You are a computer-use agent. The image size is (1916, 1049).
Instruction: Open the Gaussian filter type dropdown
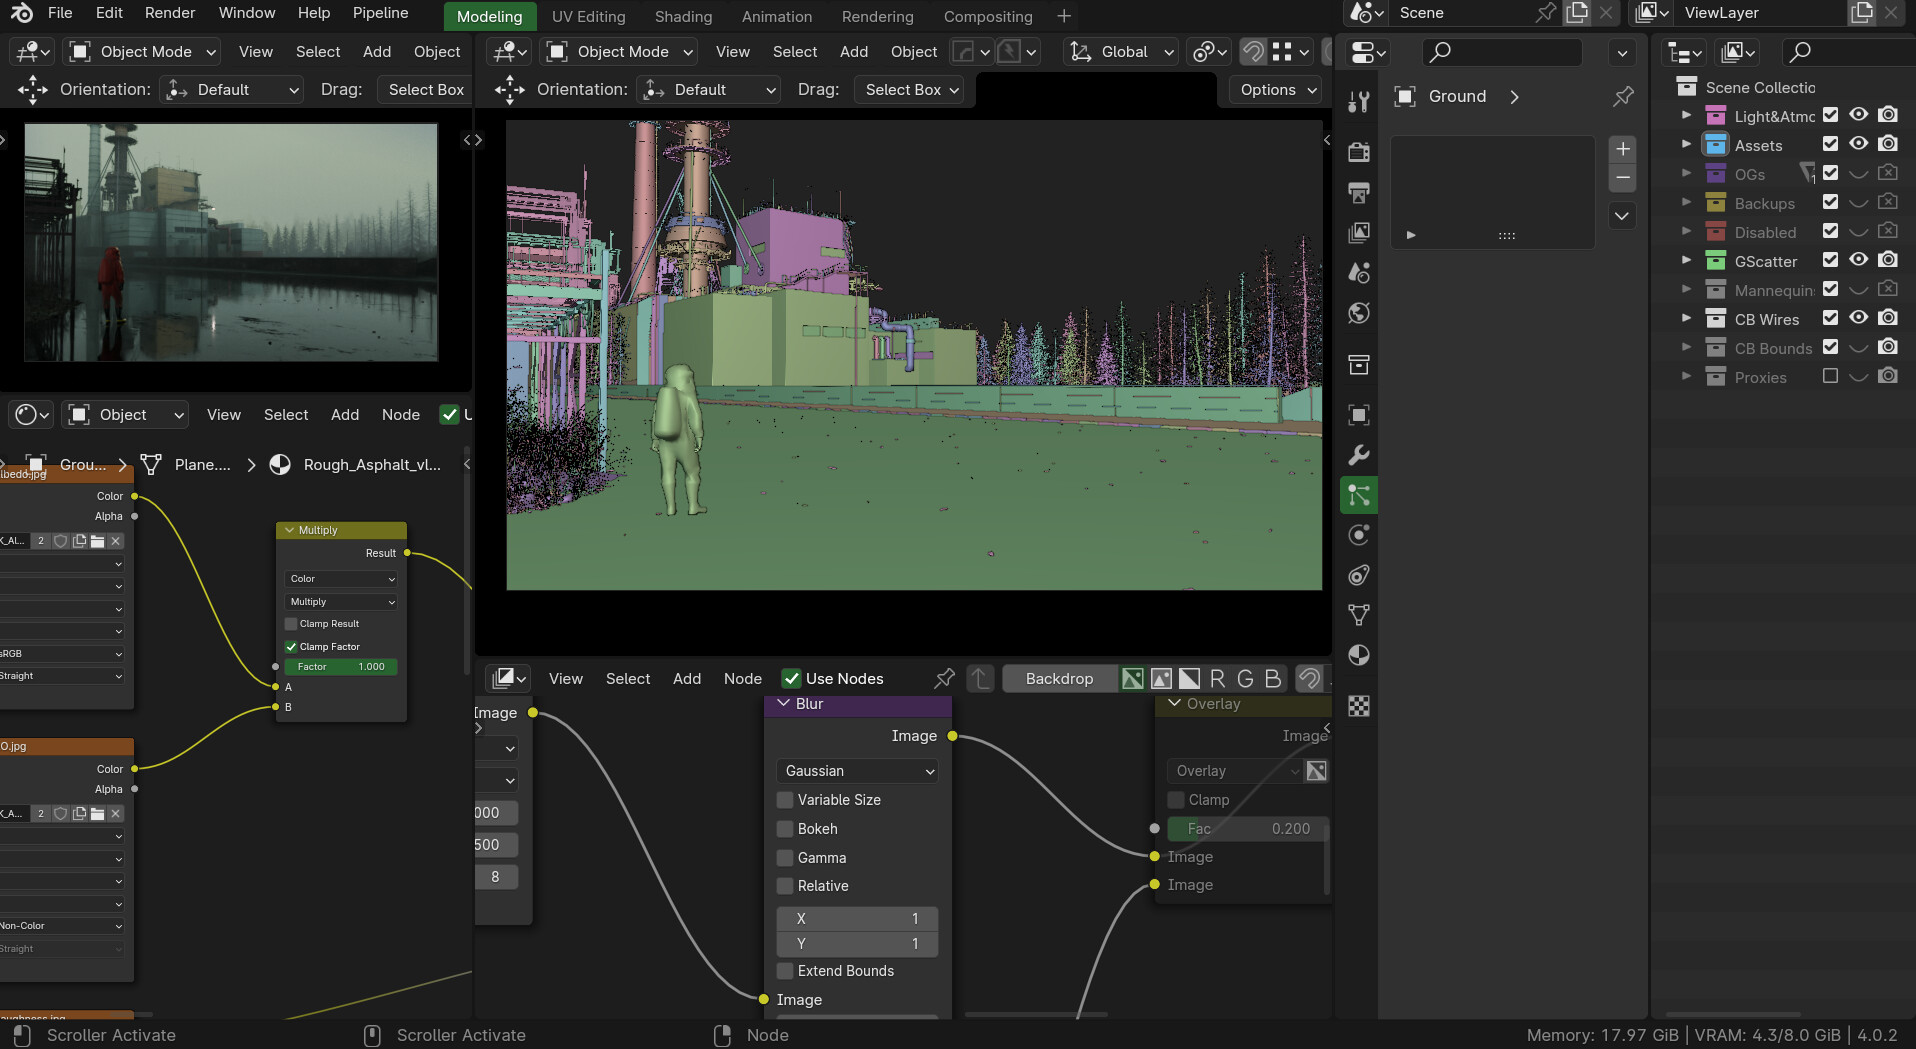pos(859,771)
